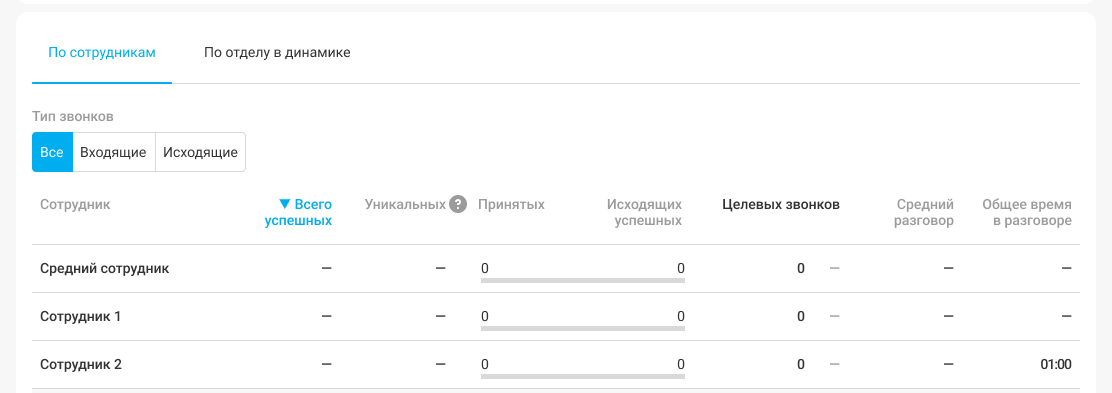Sort by Принятых column header

(x=511, y=205)
